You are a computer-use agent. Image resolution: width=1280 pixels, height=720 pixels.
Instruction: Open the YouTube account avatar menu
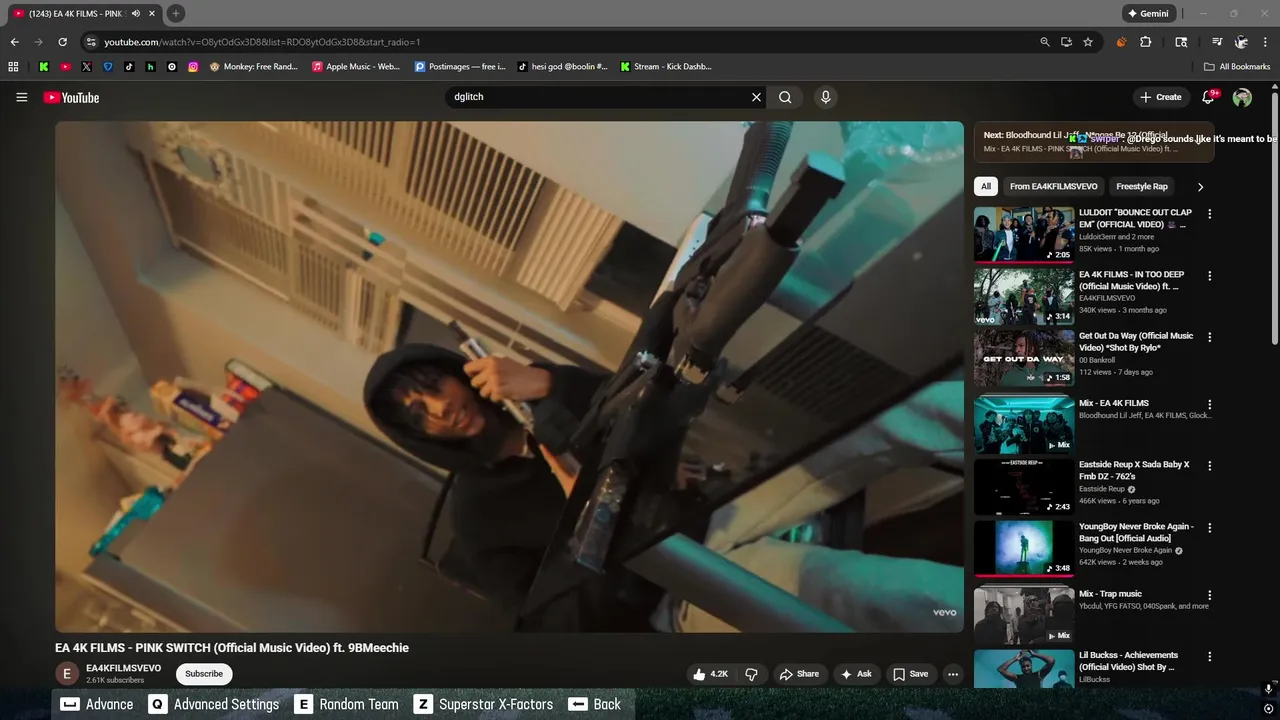pos(1242,97)
